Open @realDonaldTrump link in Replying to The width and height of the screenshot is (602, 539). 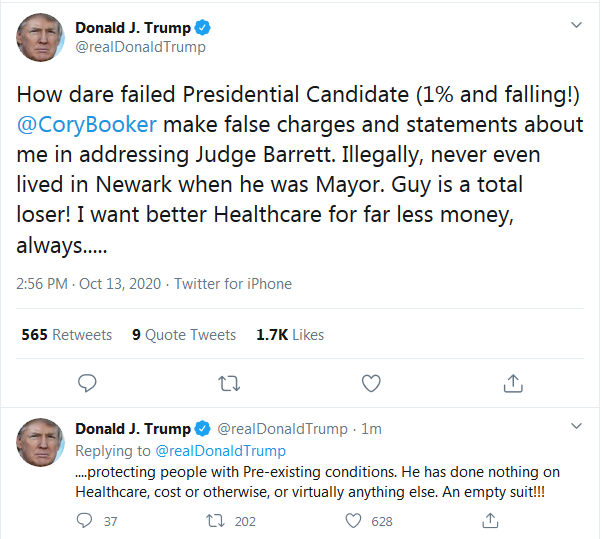click(x=220, y=451)
